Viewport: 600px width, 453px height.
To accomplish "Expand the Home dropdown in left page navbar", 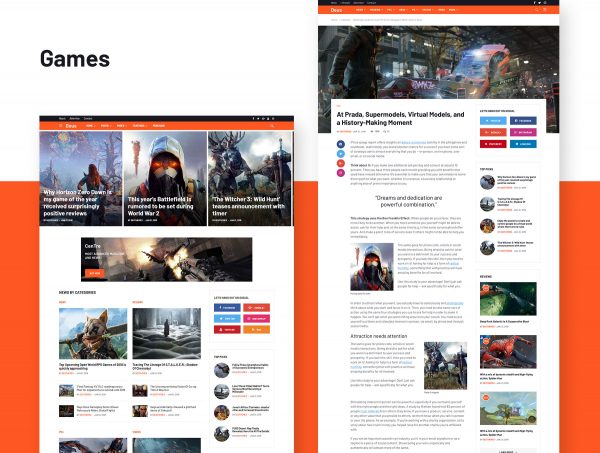I will click(87, 126).
